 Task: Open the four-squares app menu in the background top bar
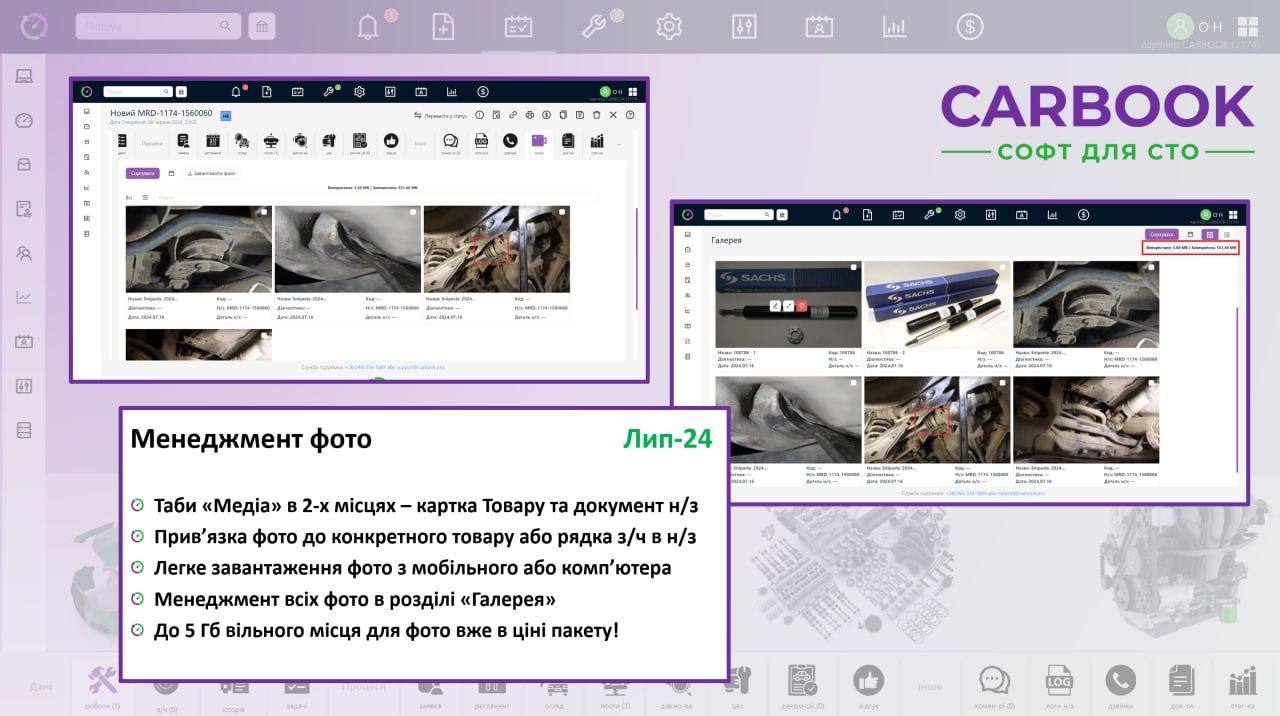(1248, 26)
